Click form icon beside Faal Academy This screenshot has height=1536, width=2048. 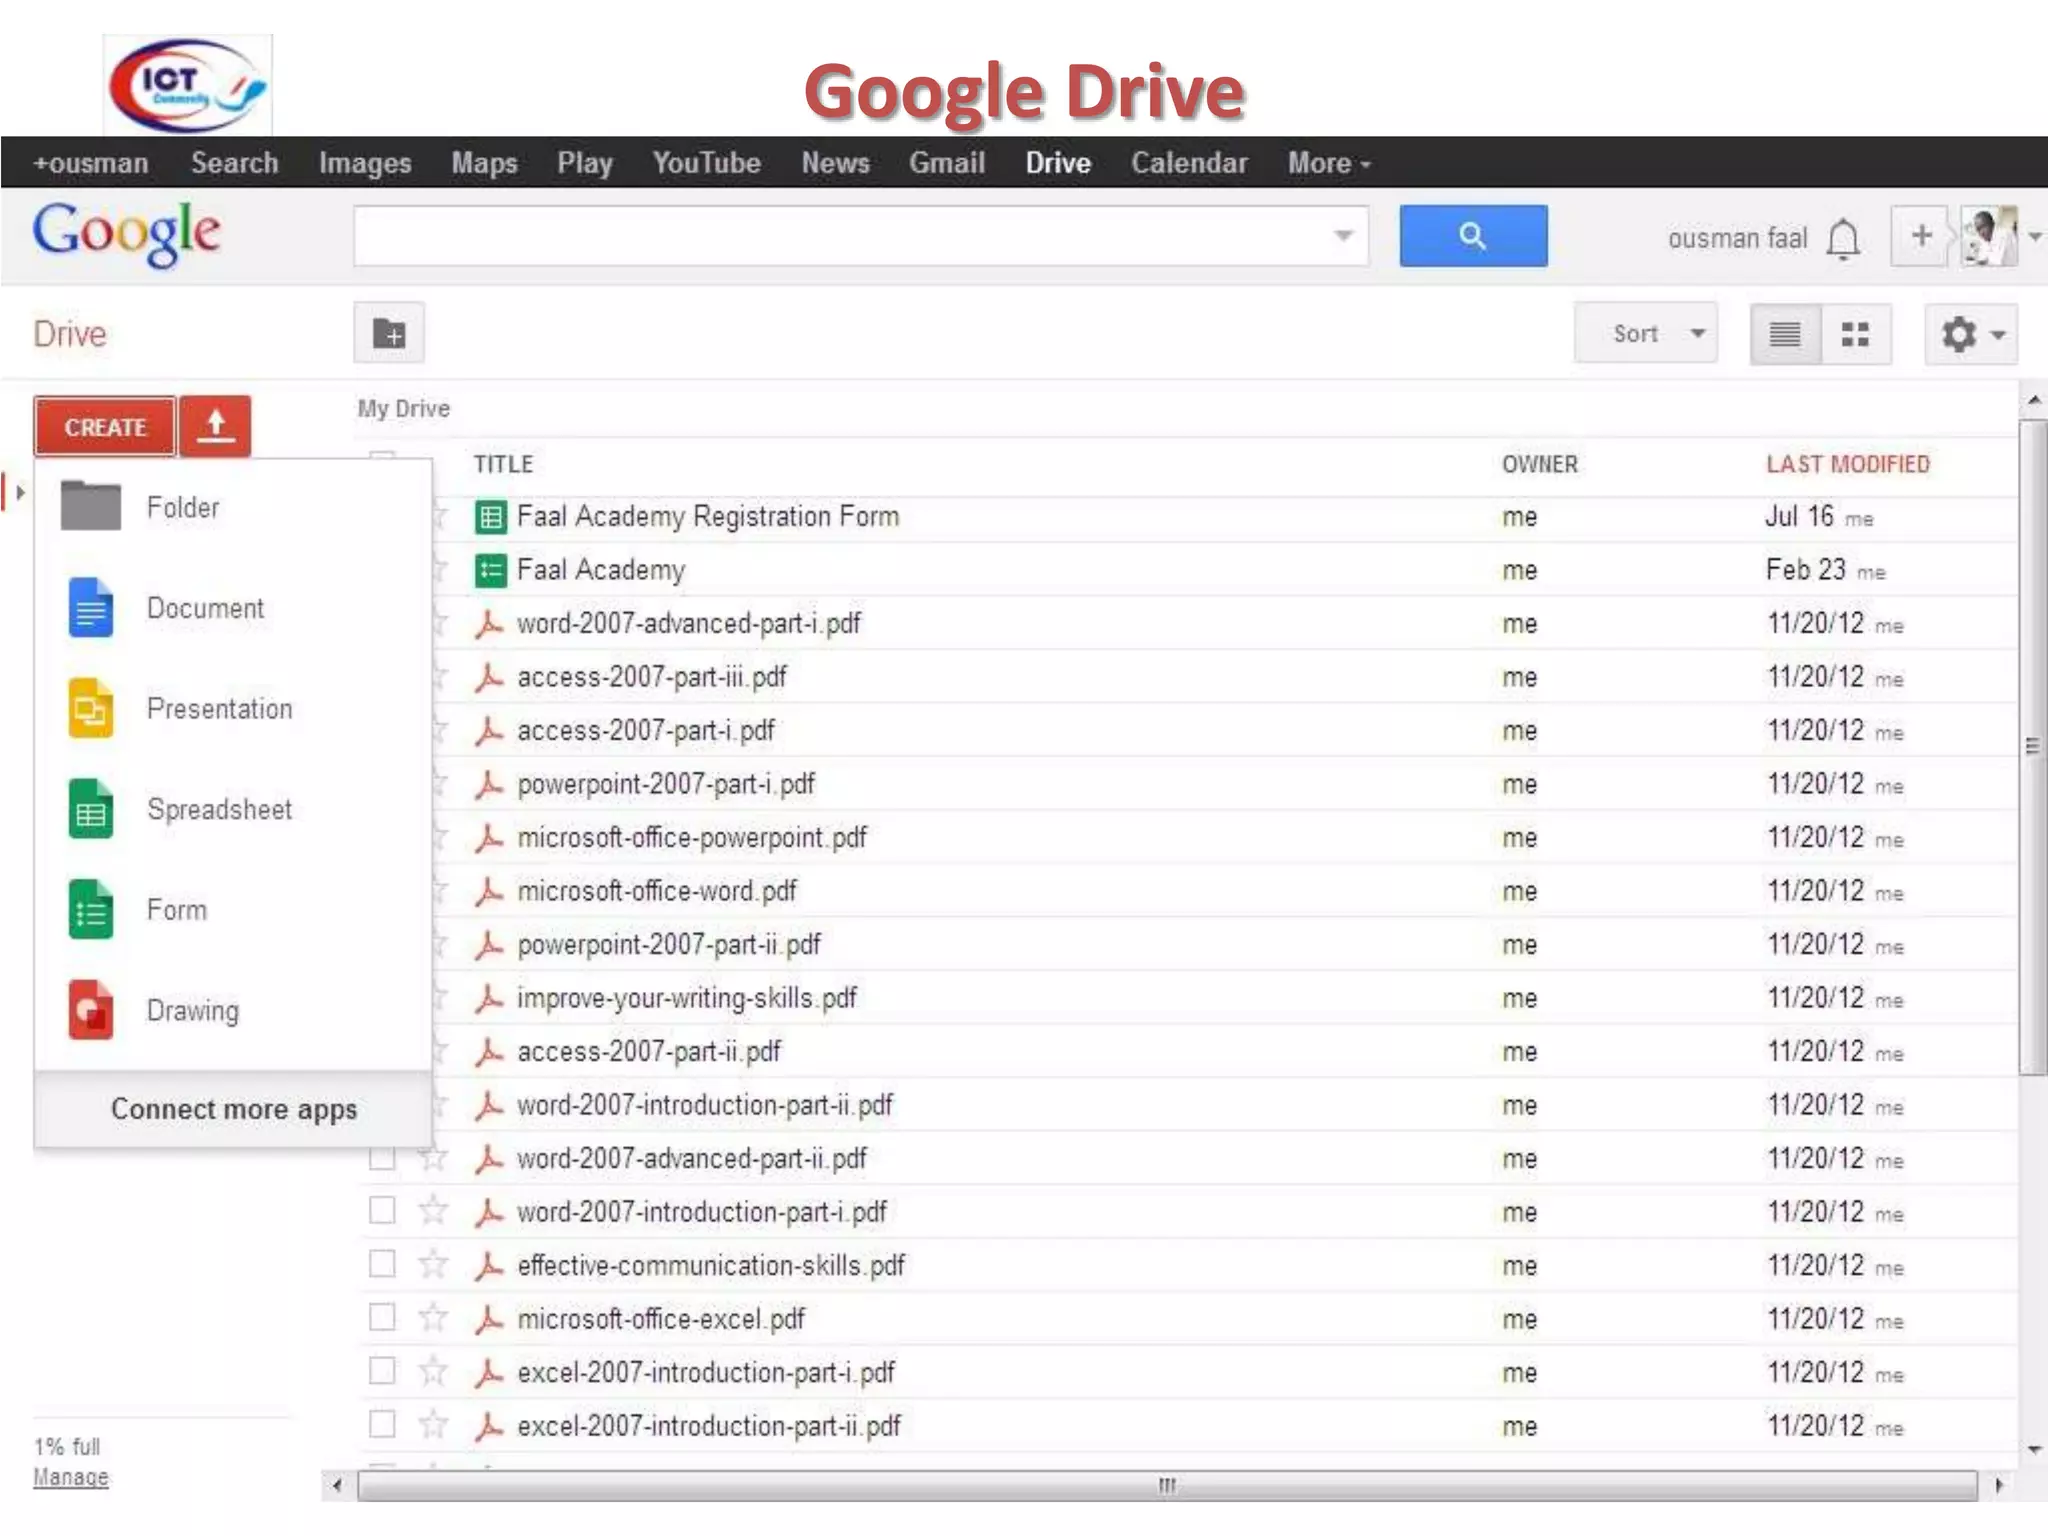tap(490, 571)
